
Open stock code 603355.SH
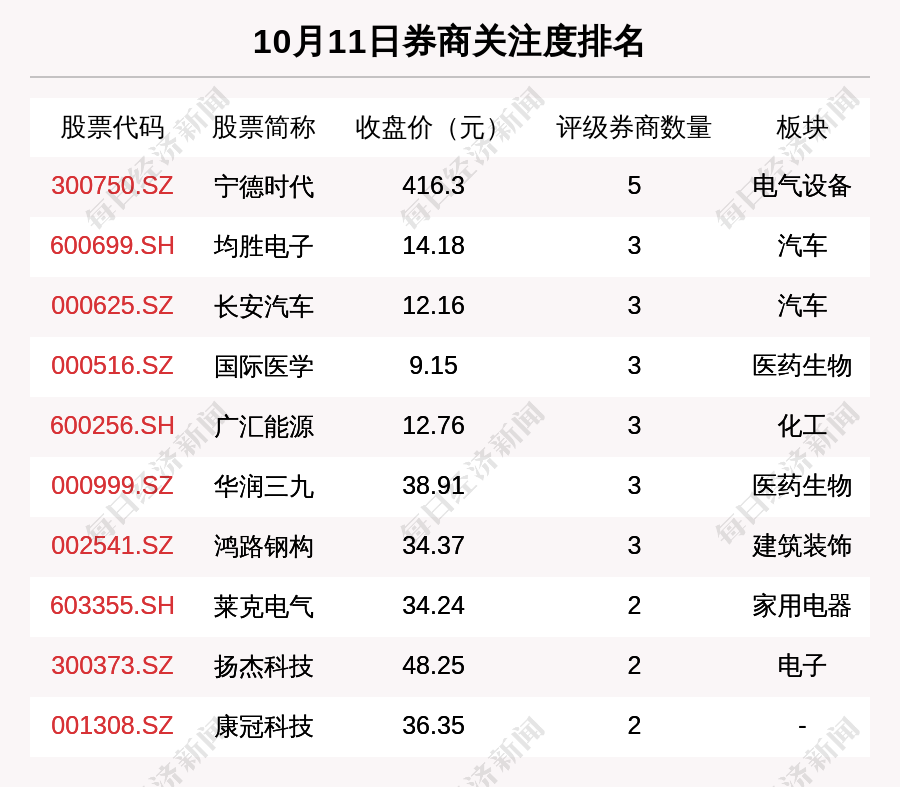point(112,606)
